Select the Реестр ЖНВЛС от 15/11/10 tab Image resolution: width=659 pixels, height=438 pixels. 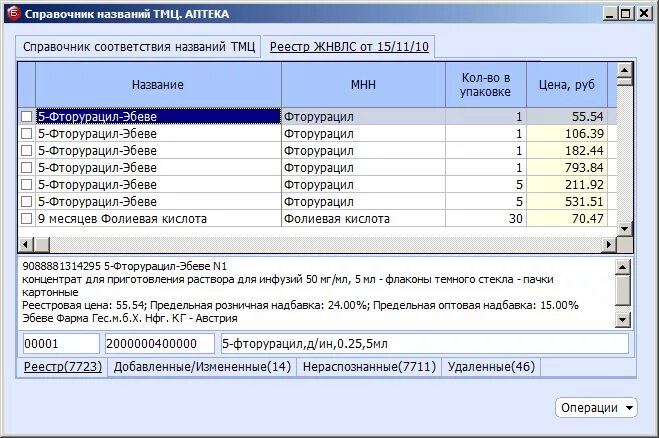click(349, 47)
